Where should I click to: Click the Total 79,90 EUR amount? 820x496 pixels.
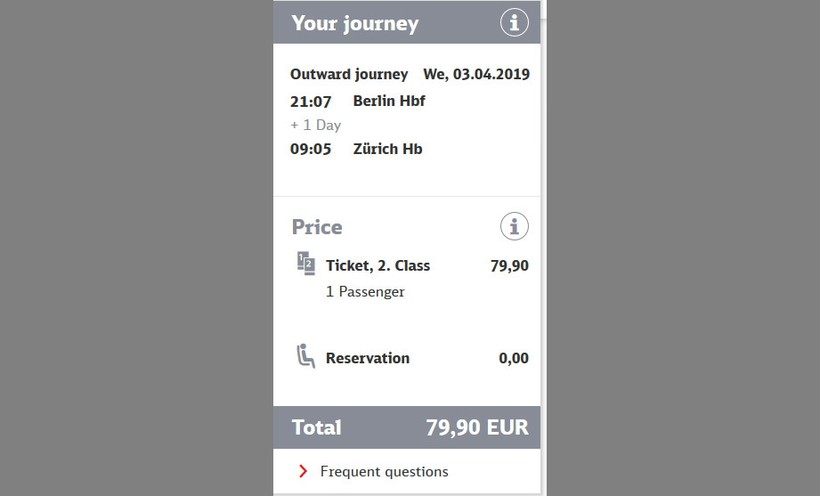[x=477, y=428]
